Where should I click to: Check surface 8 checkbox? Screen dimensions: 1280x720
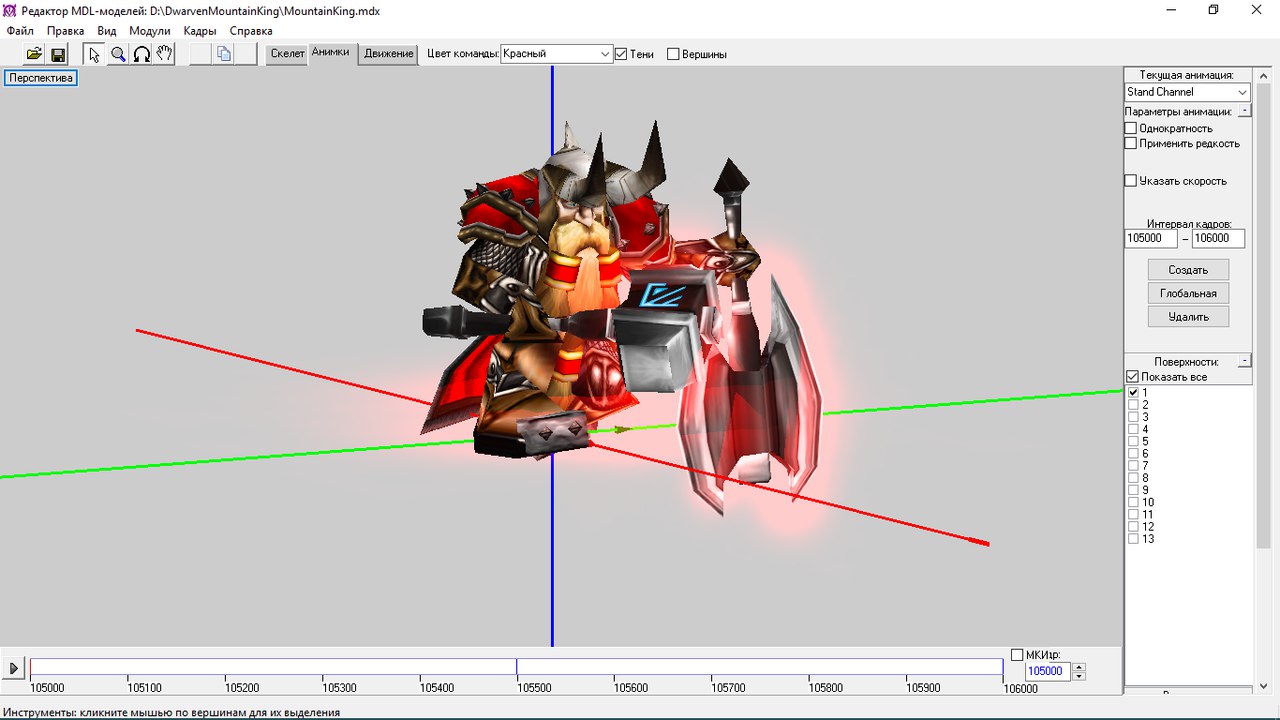1133,478
